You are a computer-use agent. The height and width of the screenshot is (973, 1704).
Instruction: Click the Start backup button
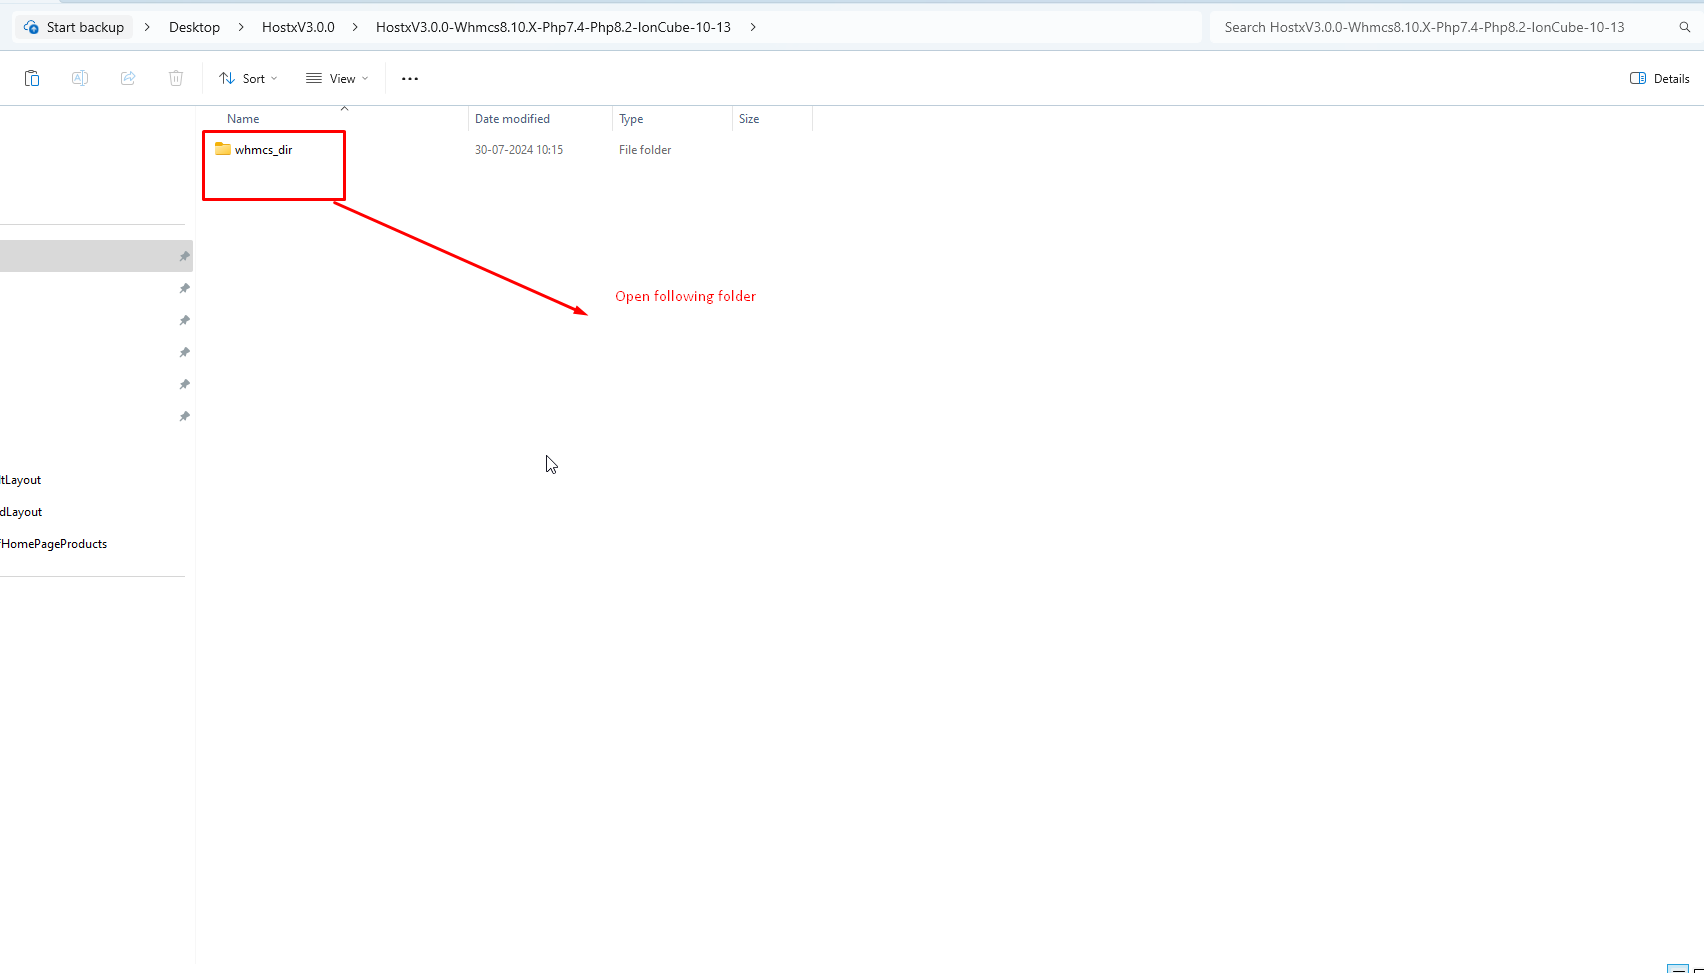tap(74, 27)
